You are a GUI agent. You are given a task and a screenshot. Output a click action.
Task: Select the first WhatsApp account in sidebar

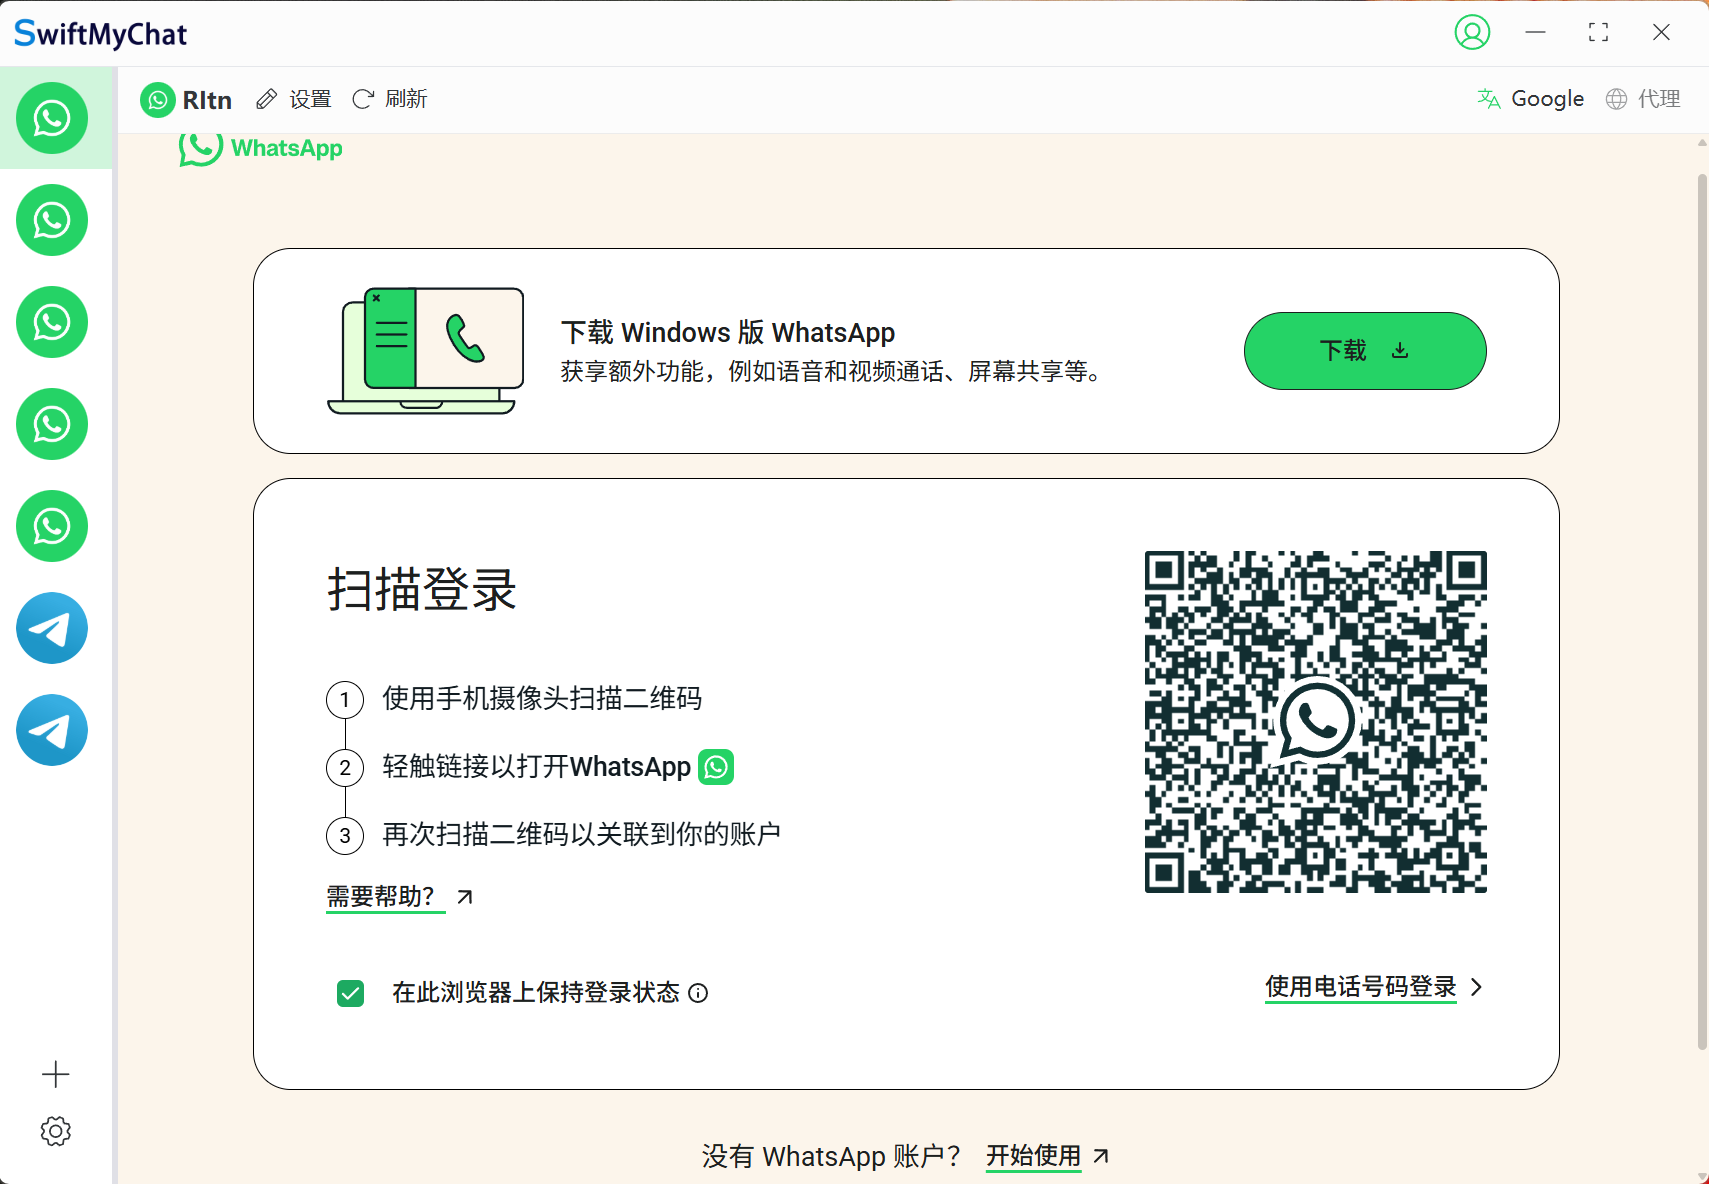coord(52,118)
